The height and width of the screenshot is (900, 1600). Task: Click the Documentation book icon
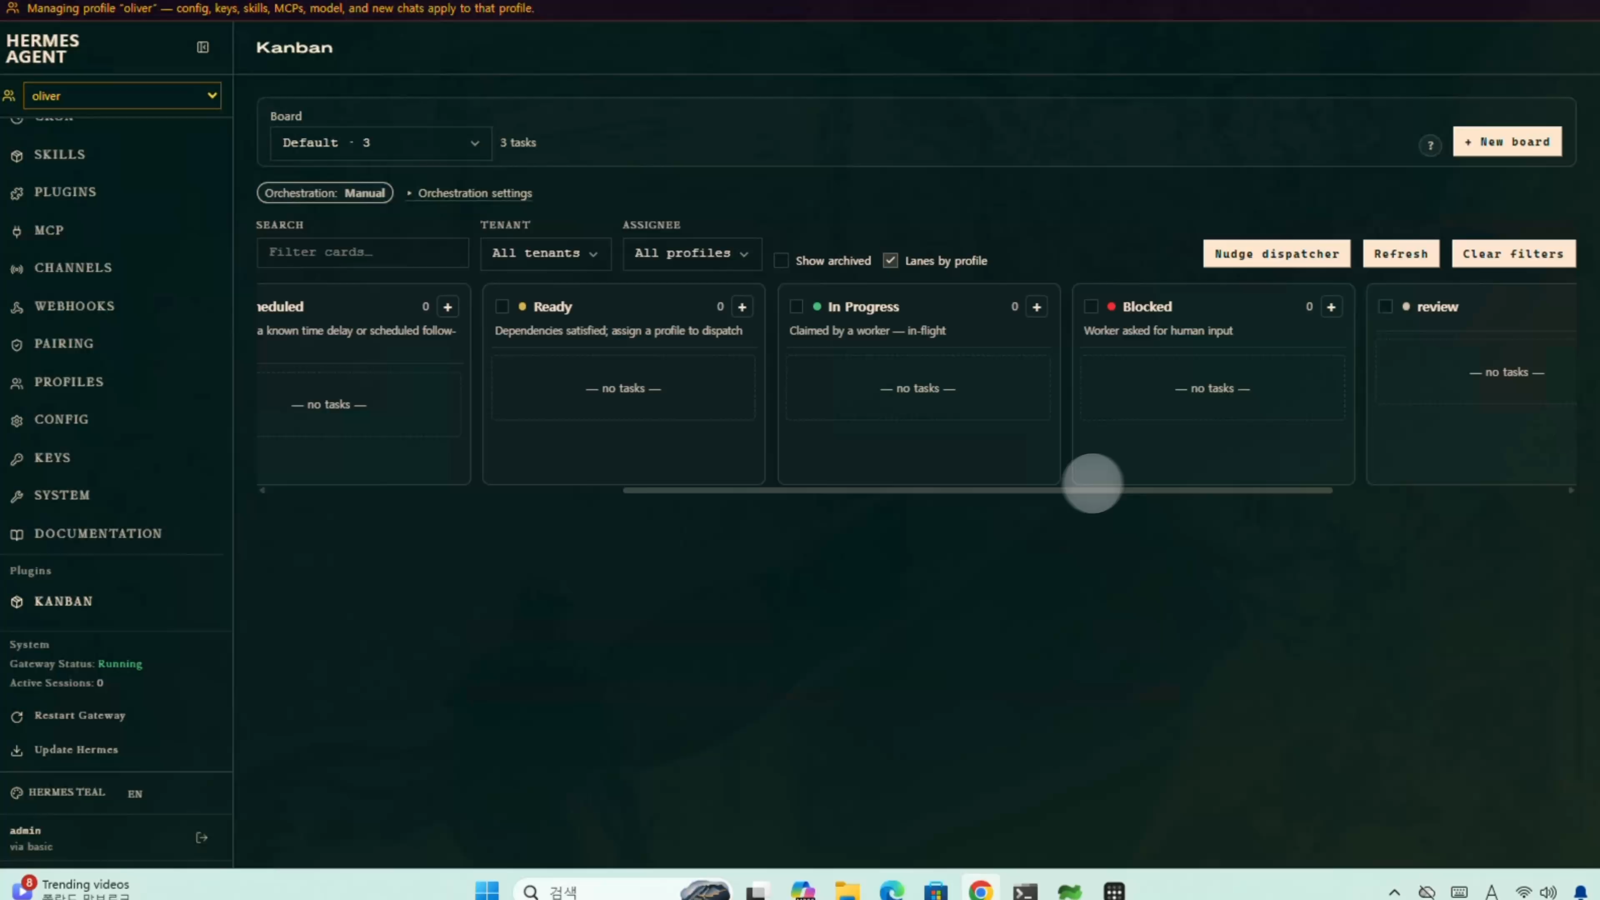17,535
